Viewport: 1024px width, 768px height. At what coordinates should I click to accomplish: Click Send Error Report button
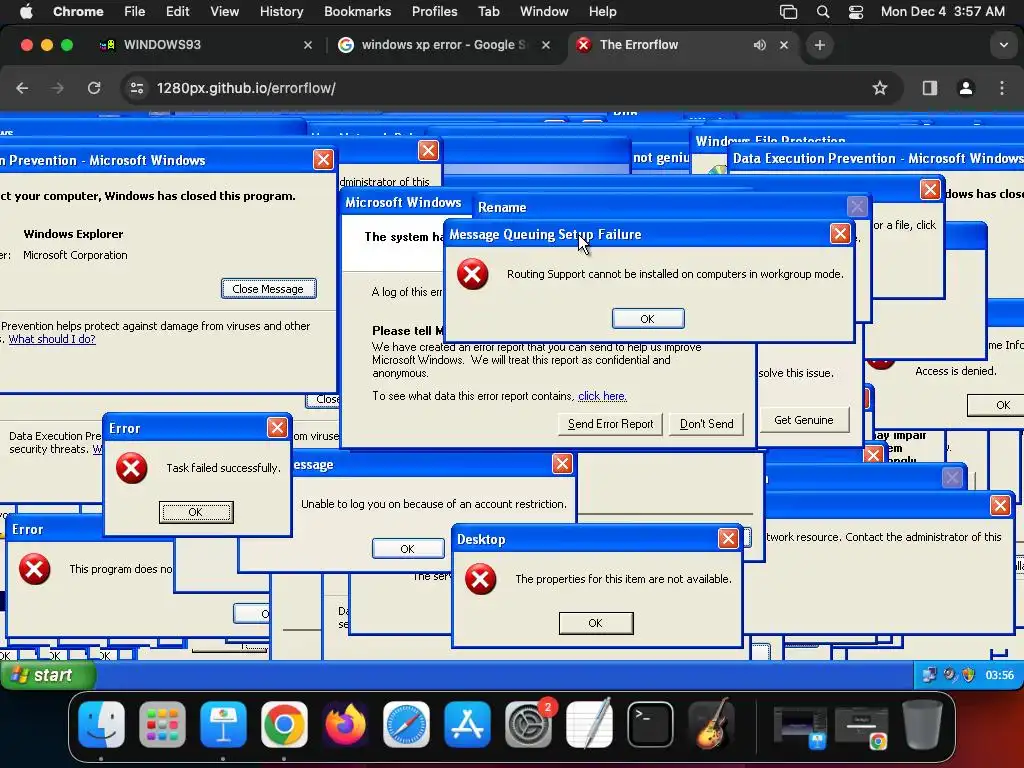pos(611,424)
